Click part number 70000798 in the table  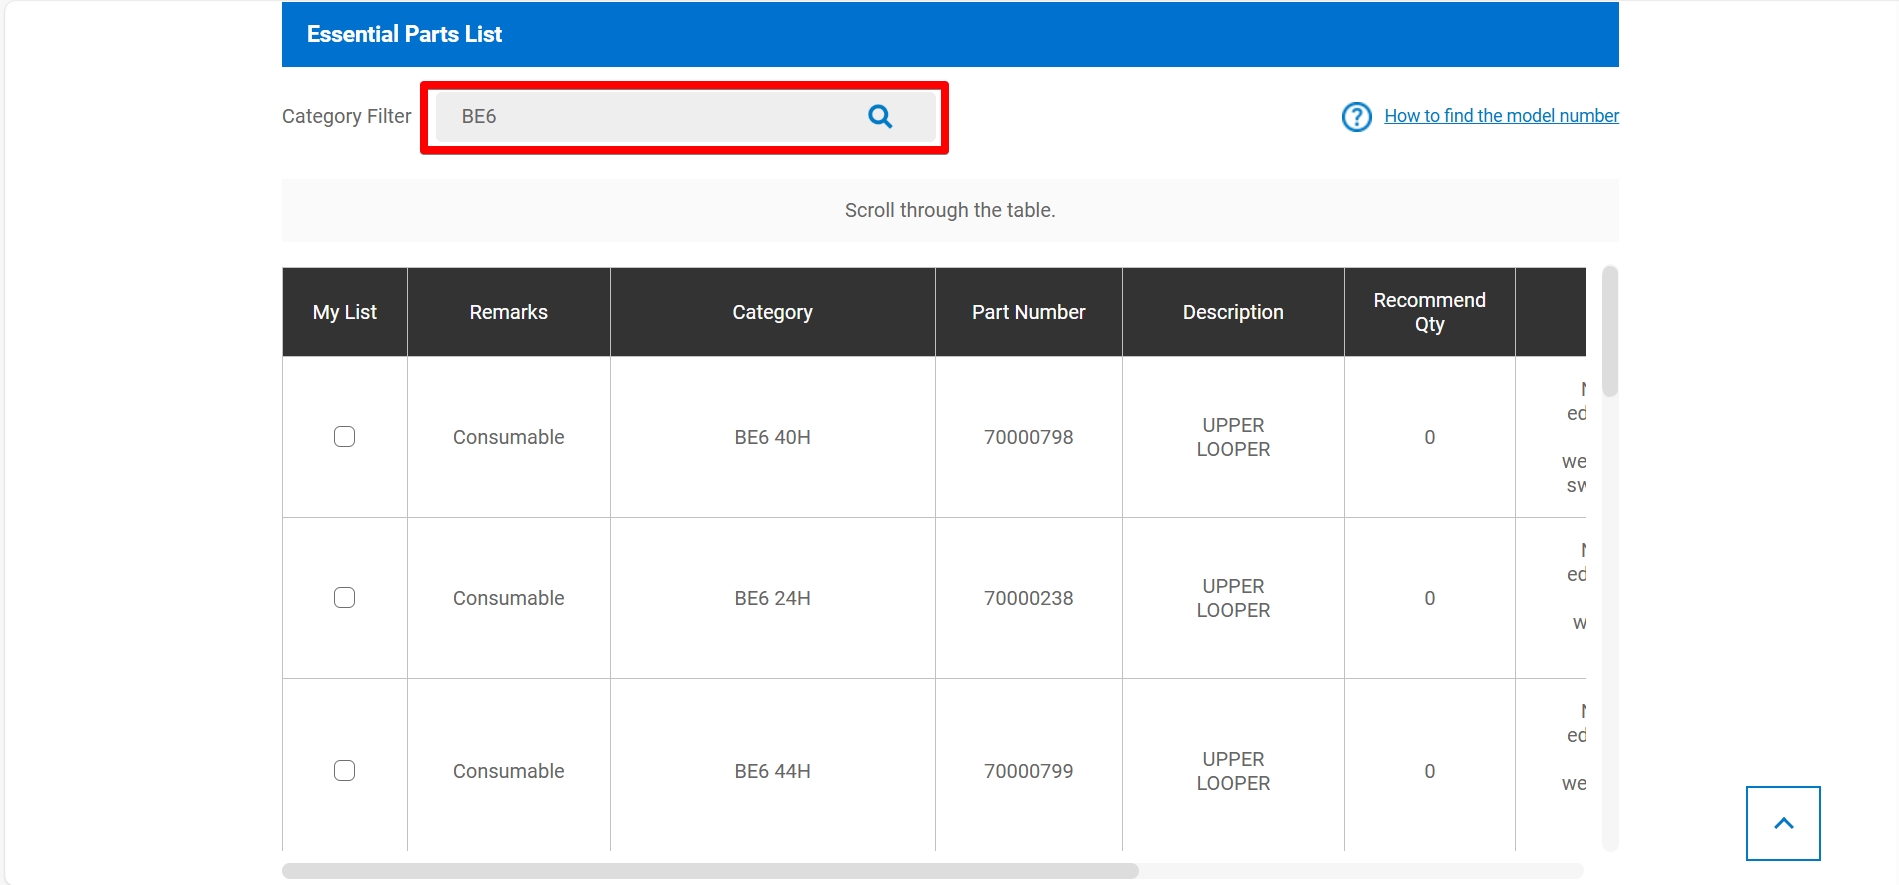click(1028, 437)
